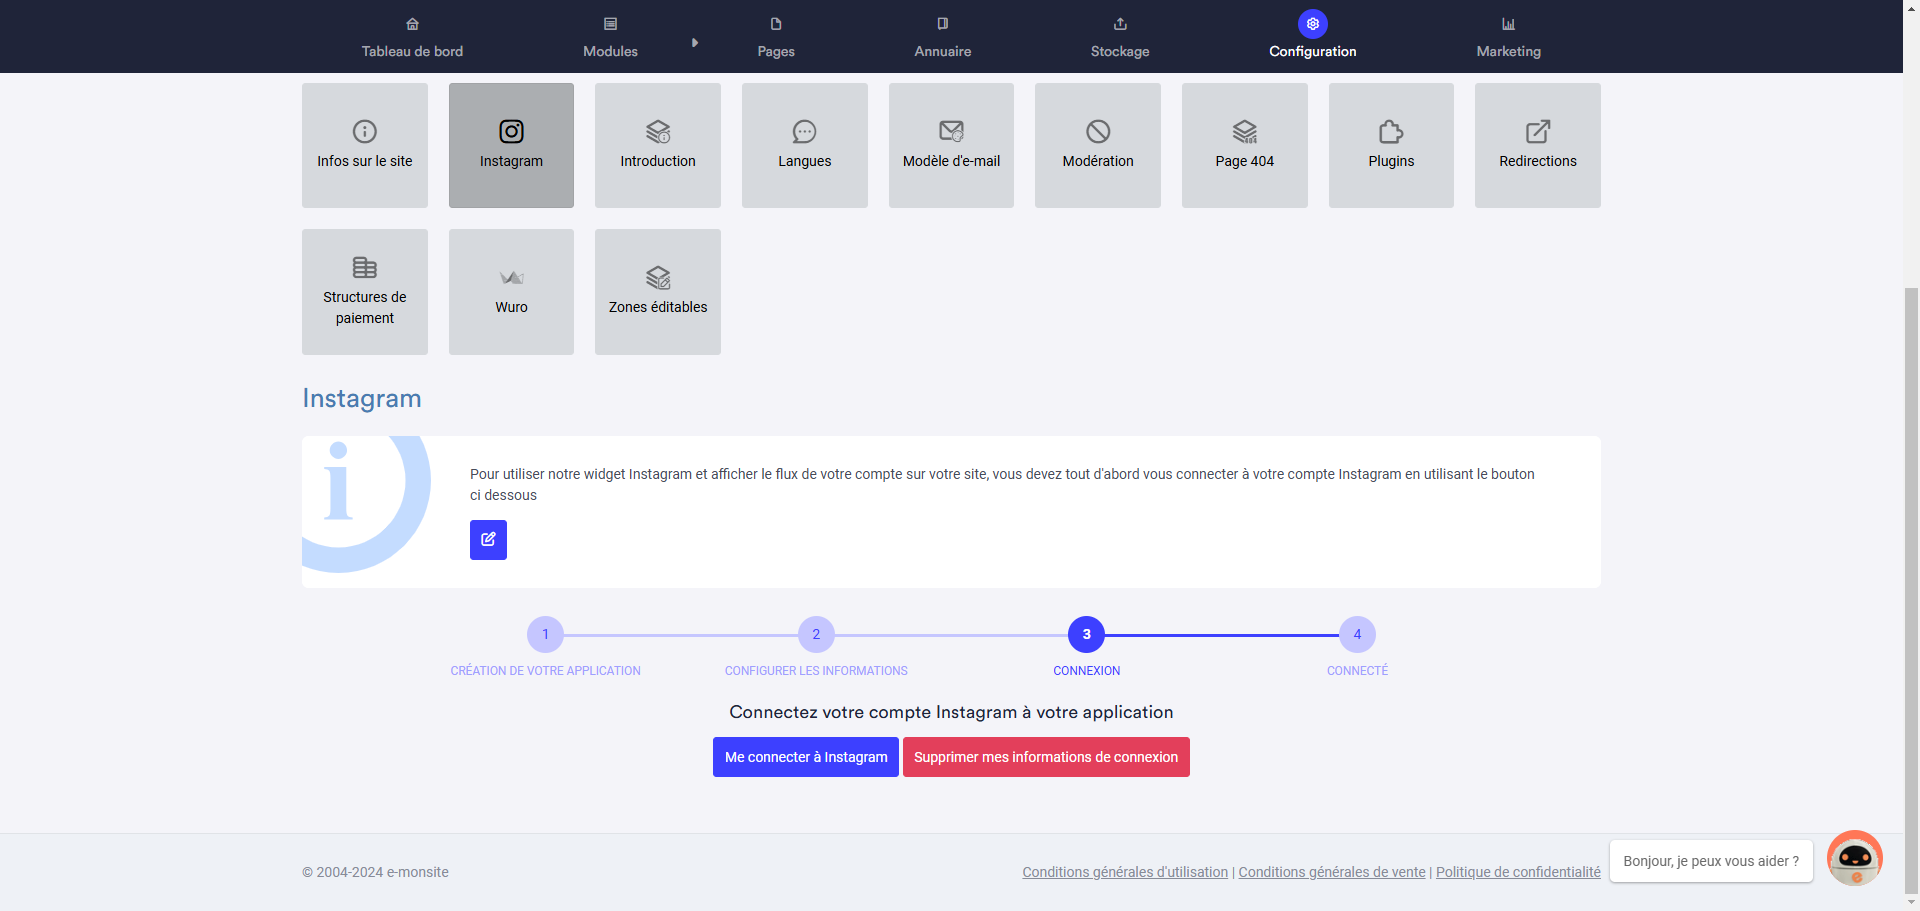Open the chatbot robot avatar

point(1855,858)
